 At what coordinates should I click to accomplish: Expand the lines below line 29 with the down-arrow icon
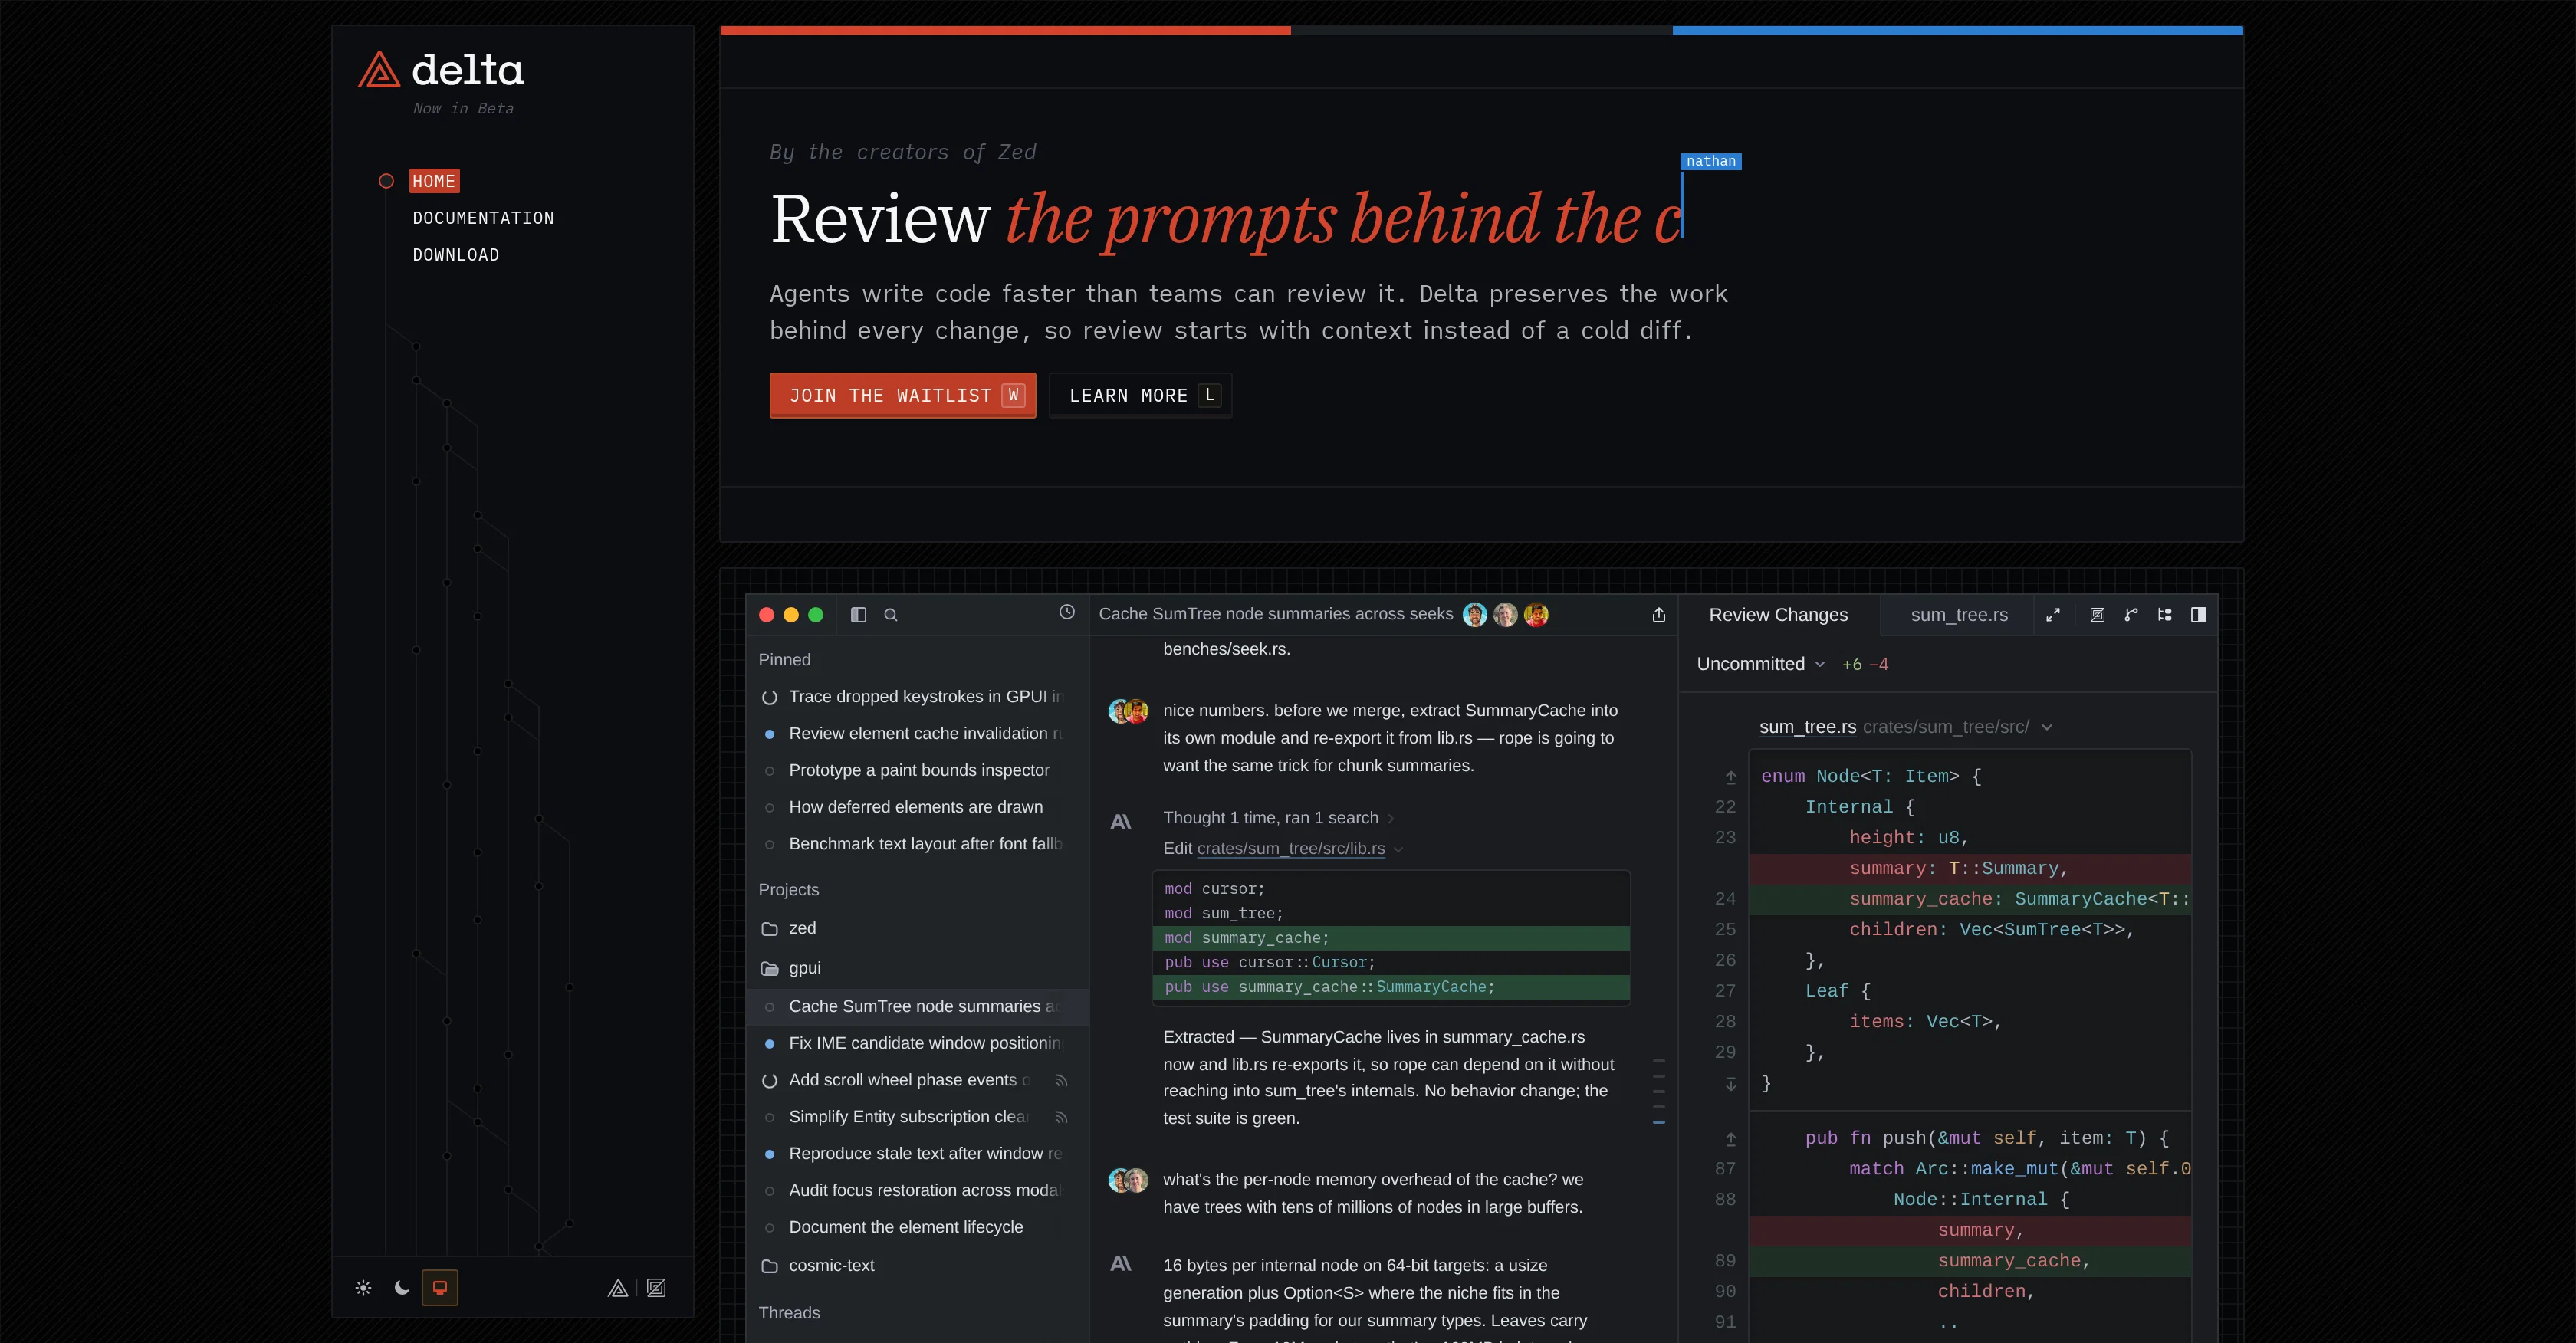(1731, 1084)
